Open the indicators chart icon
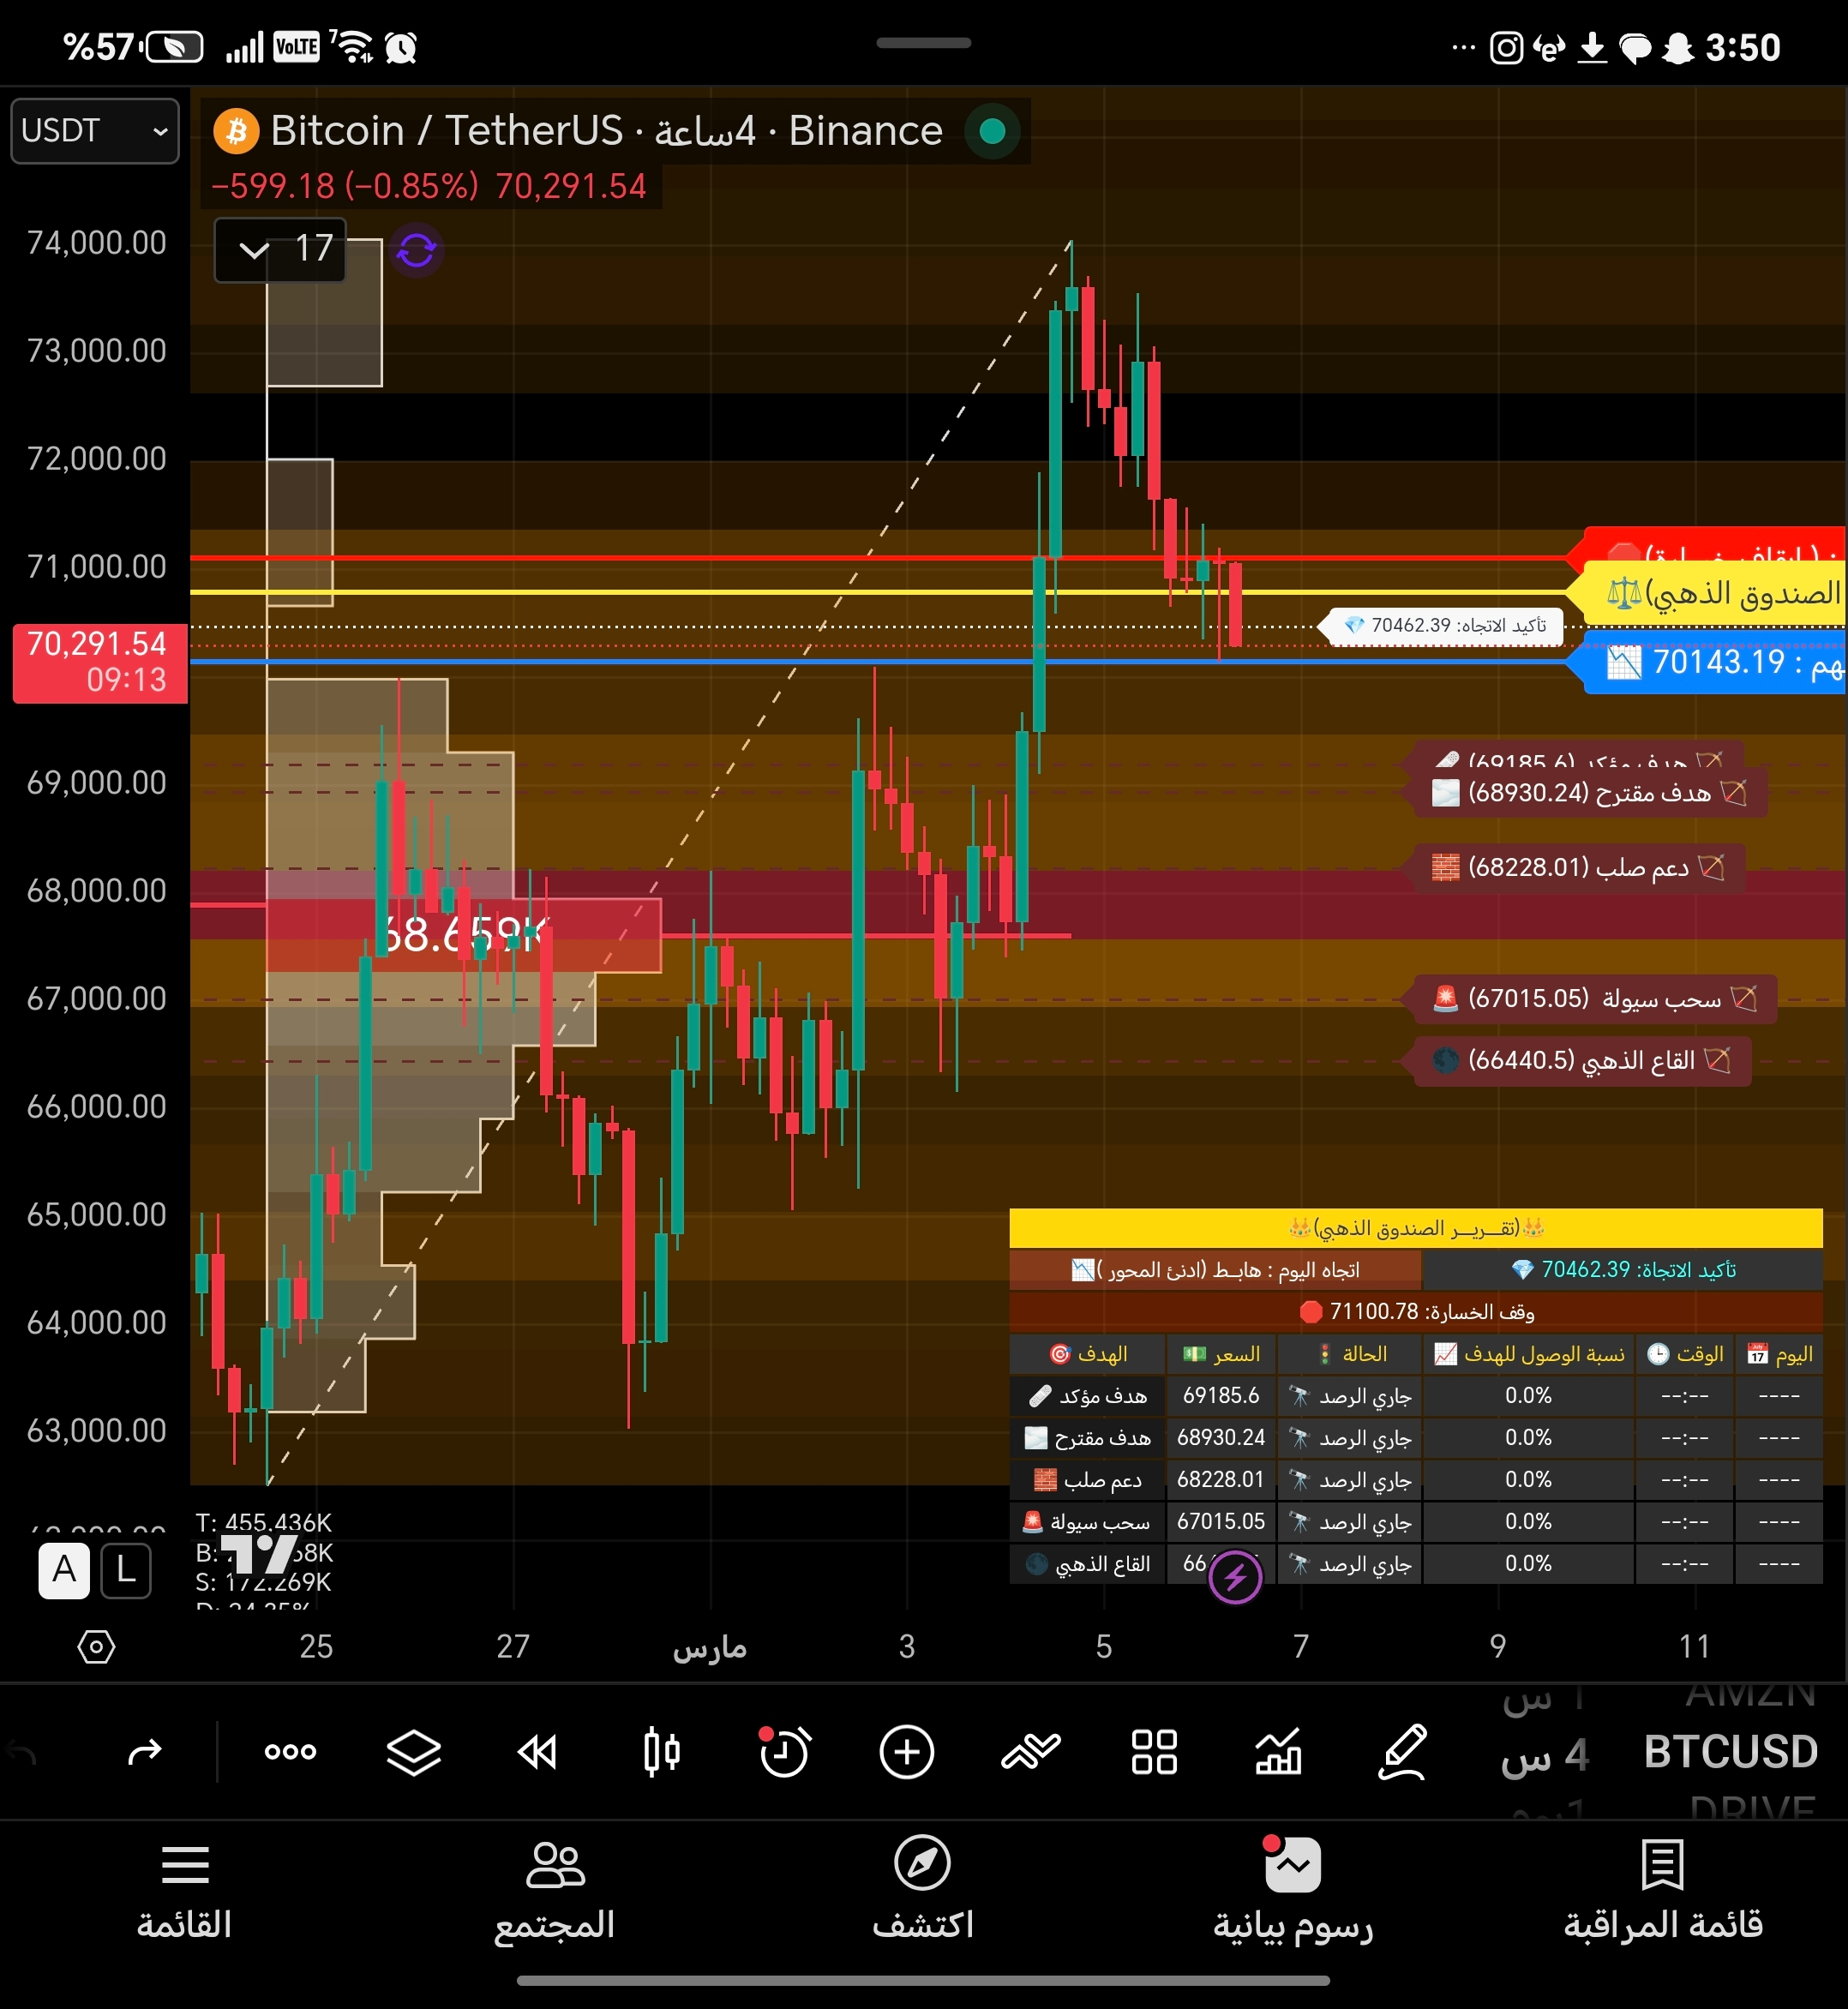The height and width of the screenshot is (2009, 1848). click(1278, 1752)
